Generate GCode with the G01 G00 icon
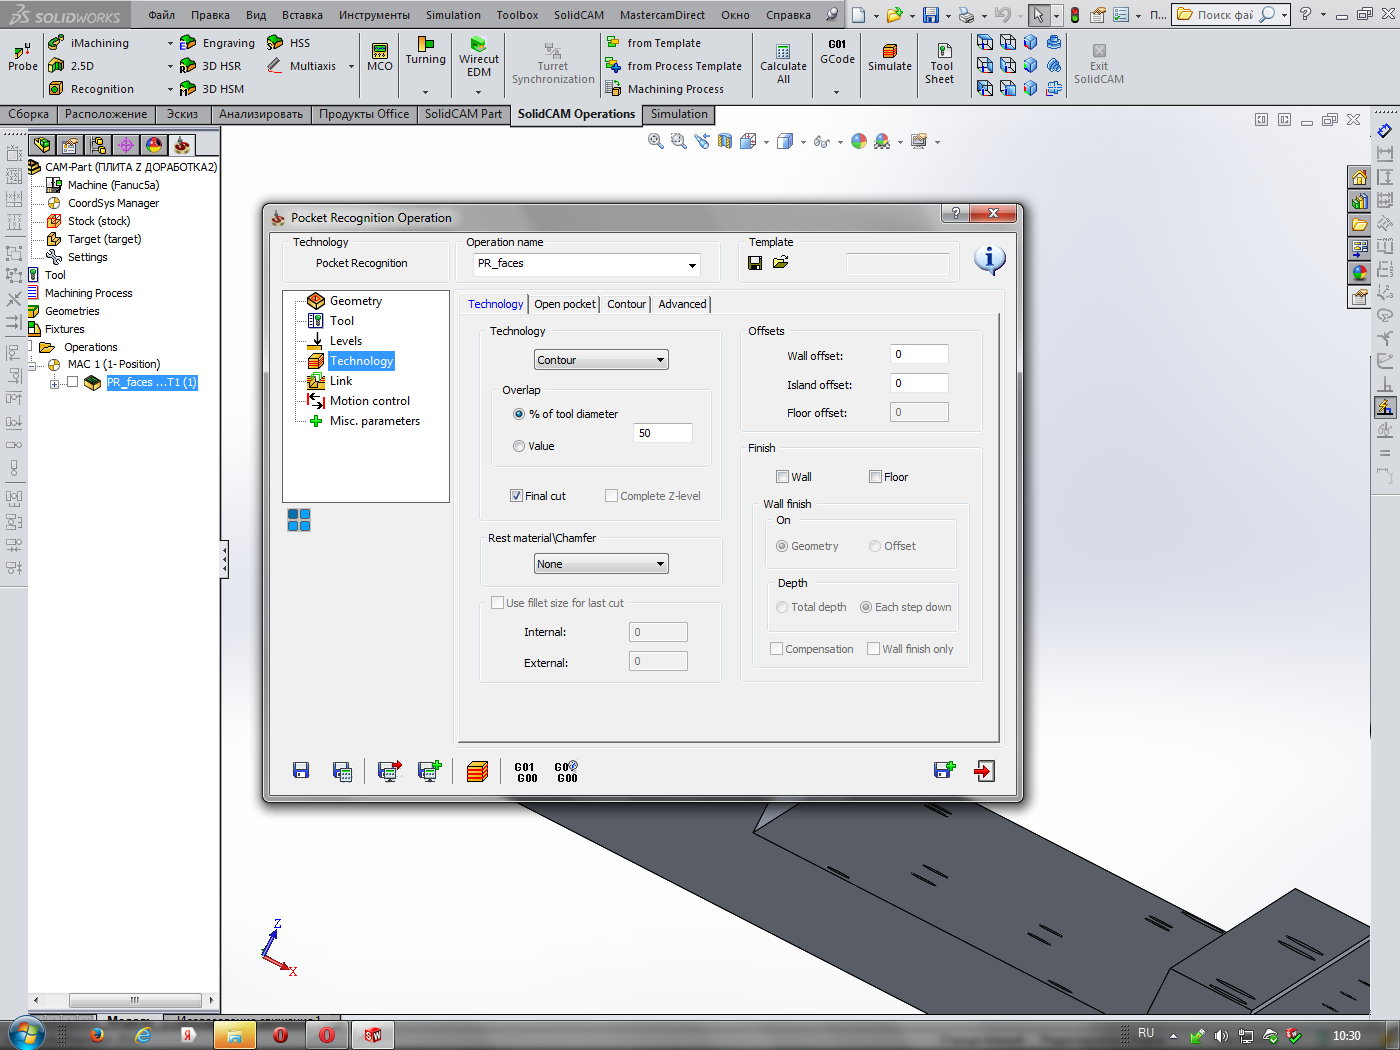This screenshot has height=1050, width=1400. point(526,772)
